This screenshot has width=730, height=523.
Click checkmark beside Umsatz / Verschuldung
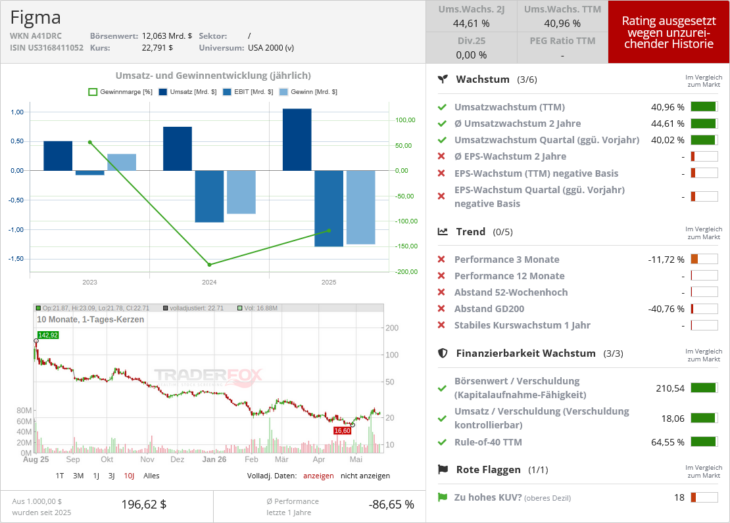442,418
